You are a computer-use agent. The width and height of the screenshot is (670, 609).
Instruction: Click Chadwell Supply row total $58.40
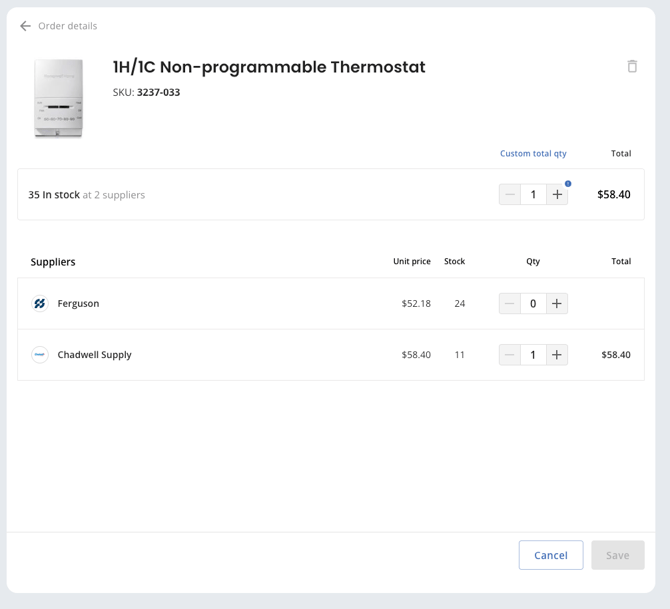coord(616,355)
